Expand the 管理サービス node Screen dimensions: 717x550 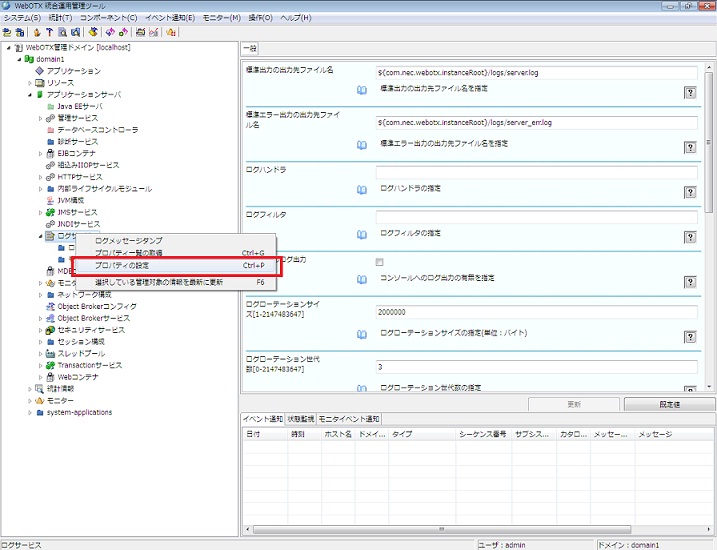(x=40, y=118)
